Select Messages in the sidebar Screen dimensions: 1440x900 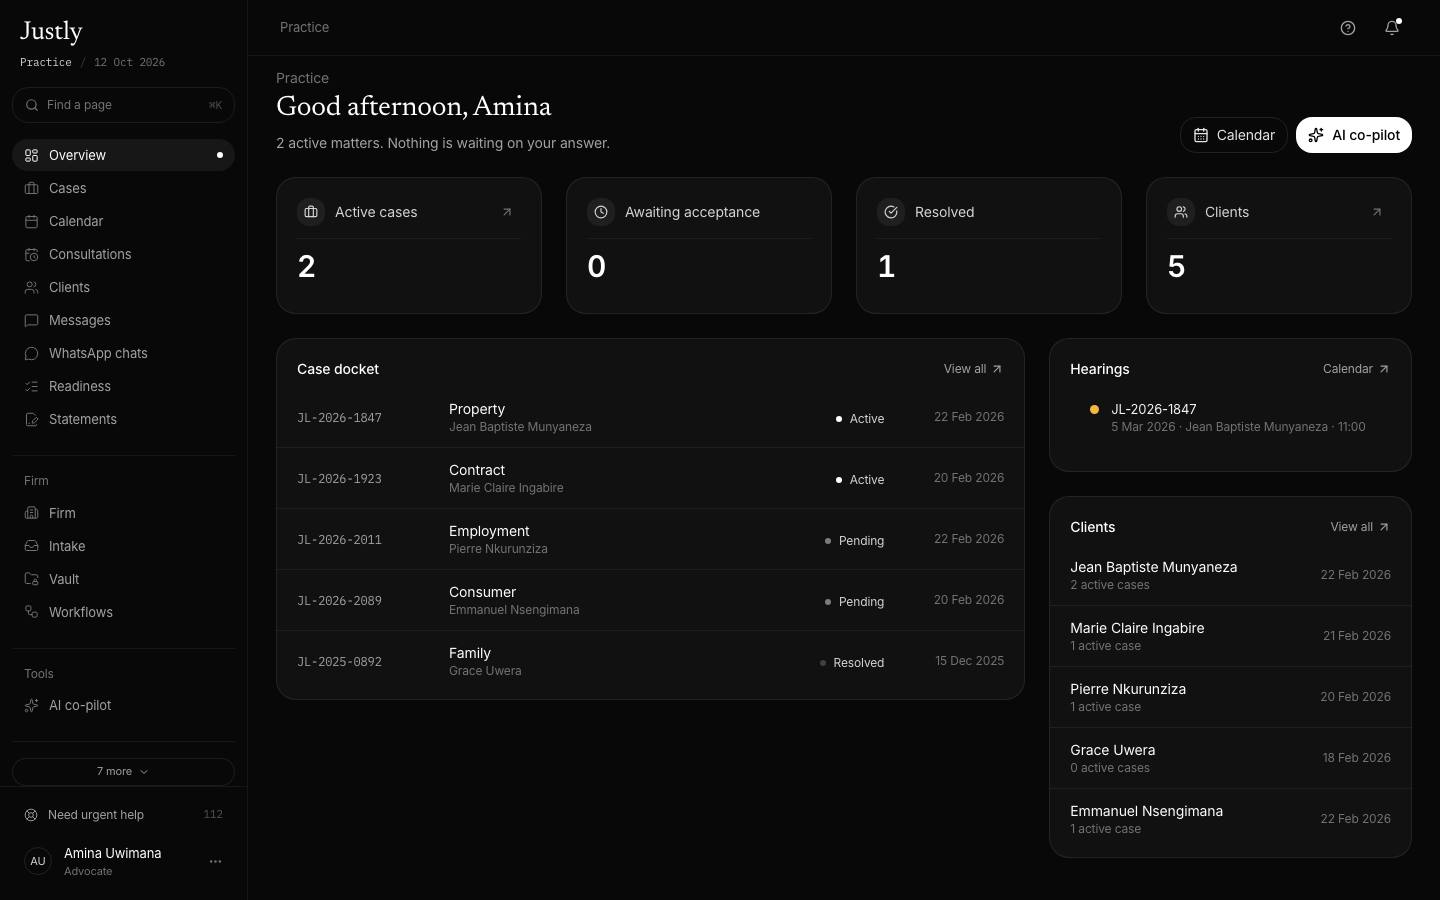123,320
